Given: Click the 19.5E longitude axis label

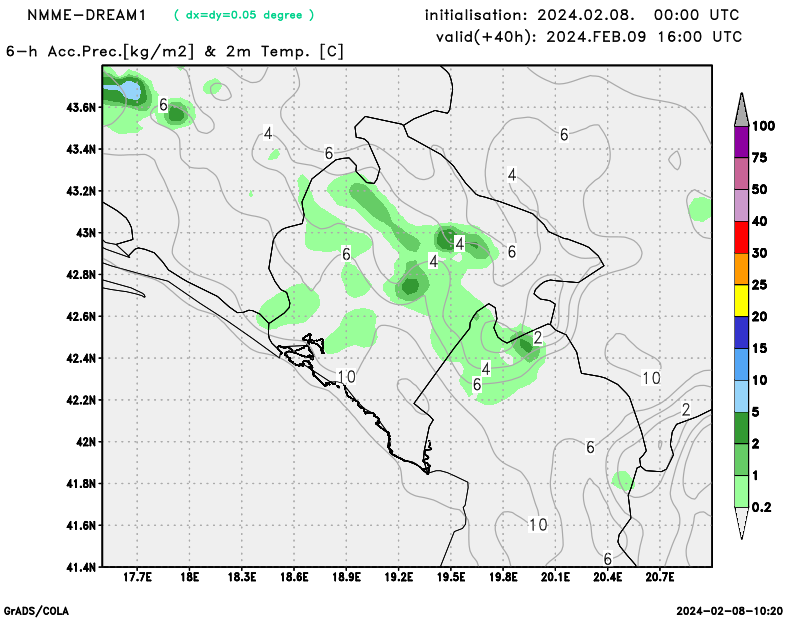Looking at the screenshot, I should coord(451,577).
